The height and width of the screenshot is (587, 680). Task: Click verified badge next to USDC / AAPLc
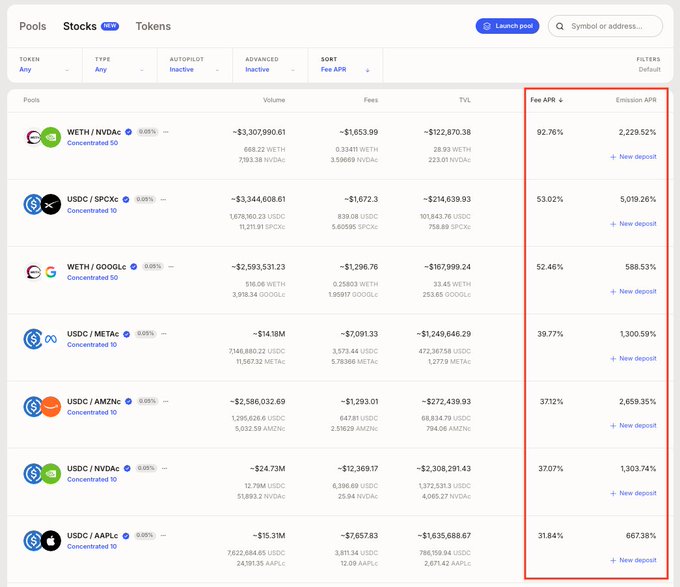click(126, 536)
